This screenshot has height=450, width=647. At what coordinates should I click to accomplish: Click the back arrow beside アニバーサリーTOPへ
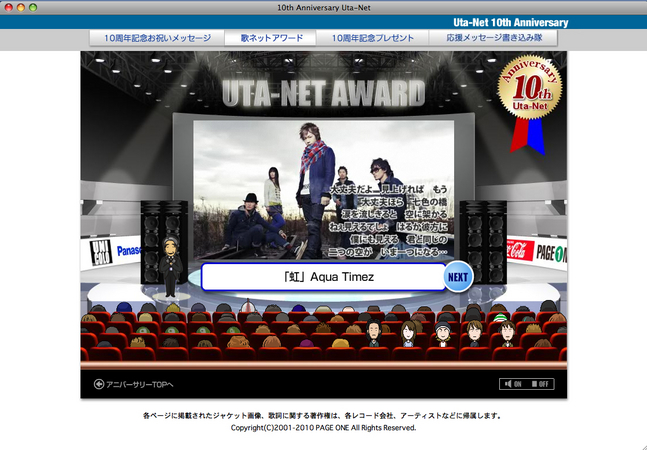click(98, 384)
